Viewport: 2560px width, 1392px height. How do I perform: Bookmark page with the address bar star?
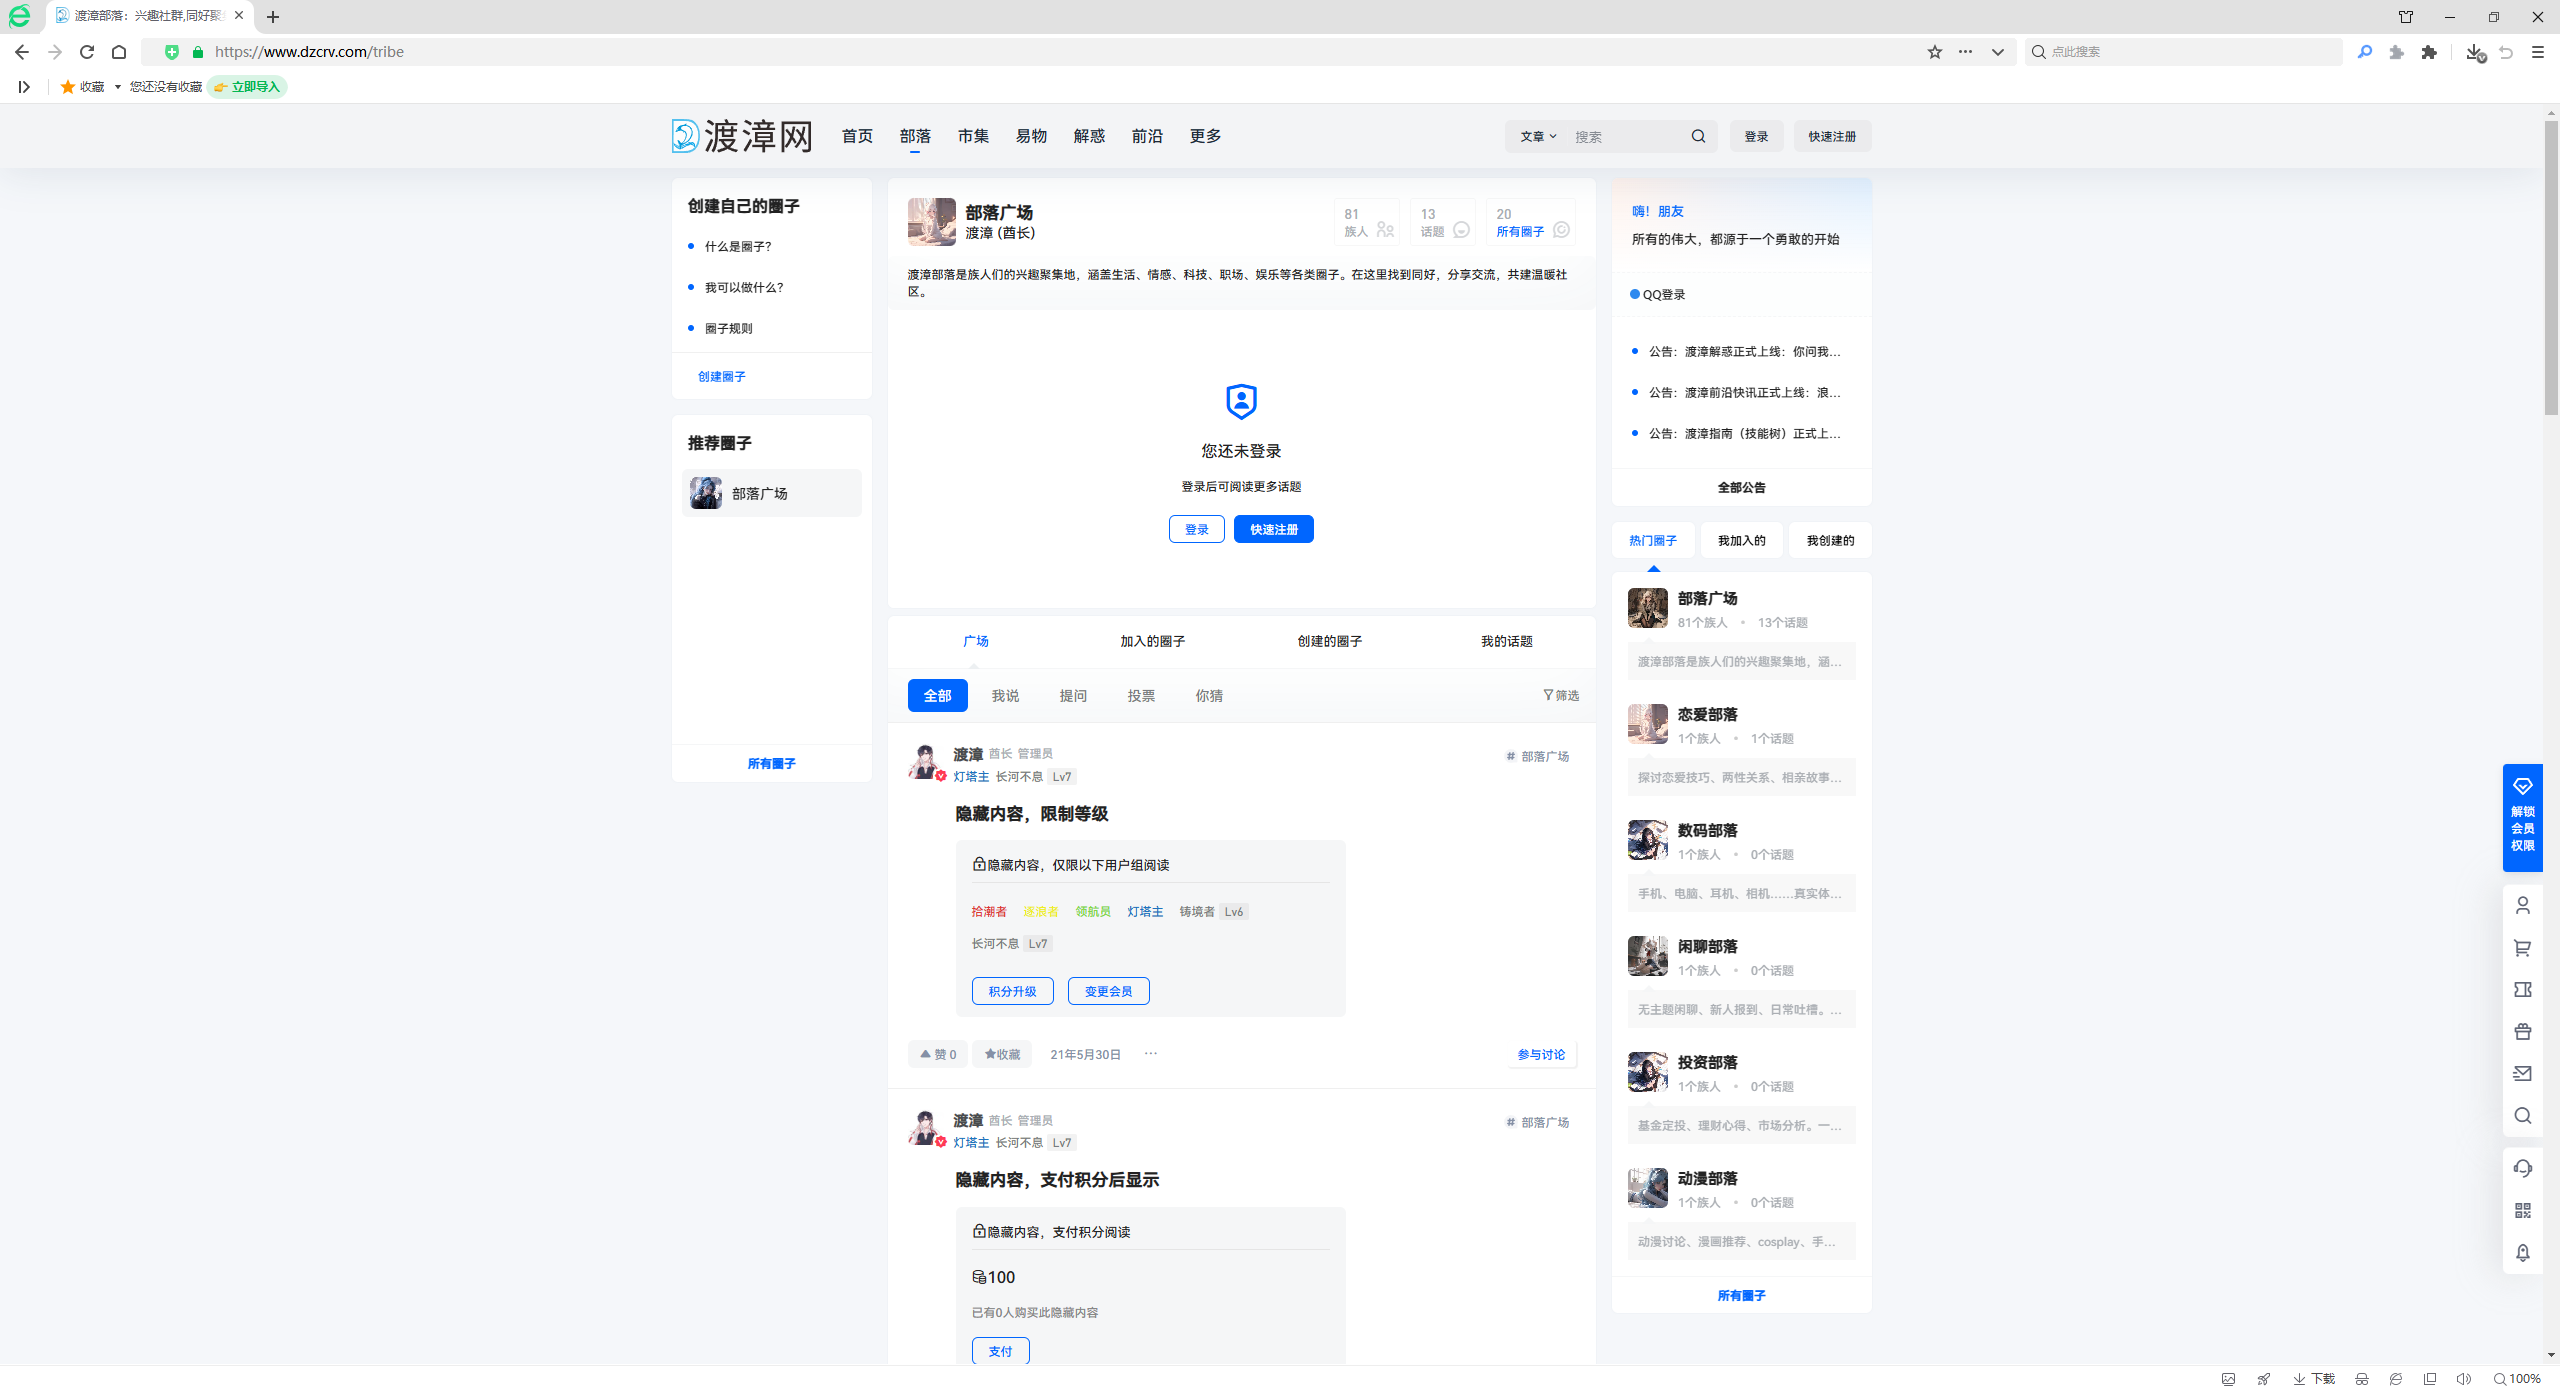pos(1934,52)
